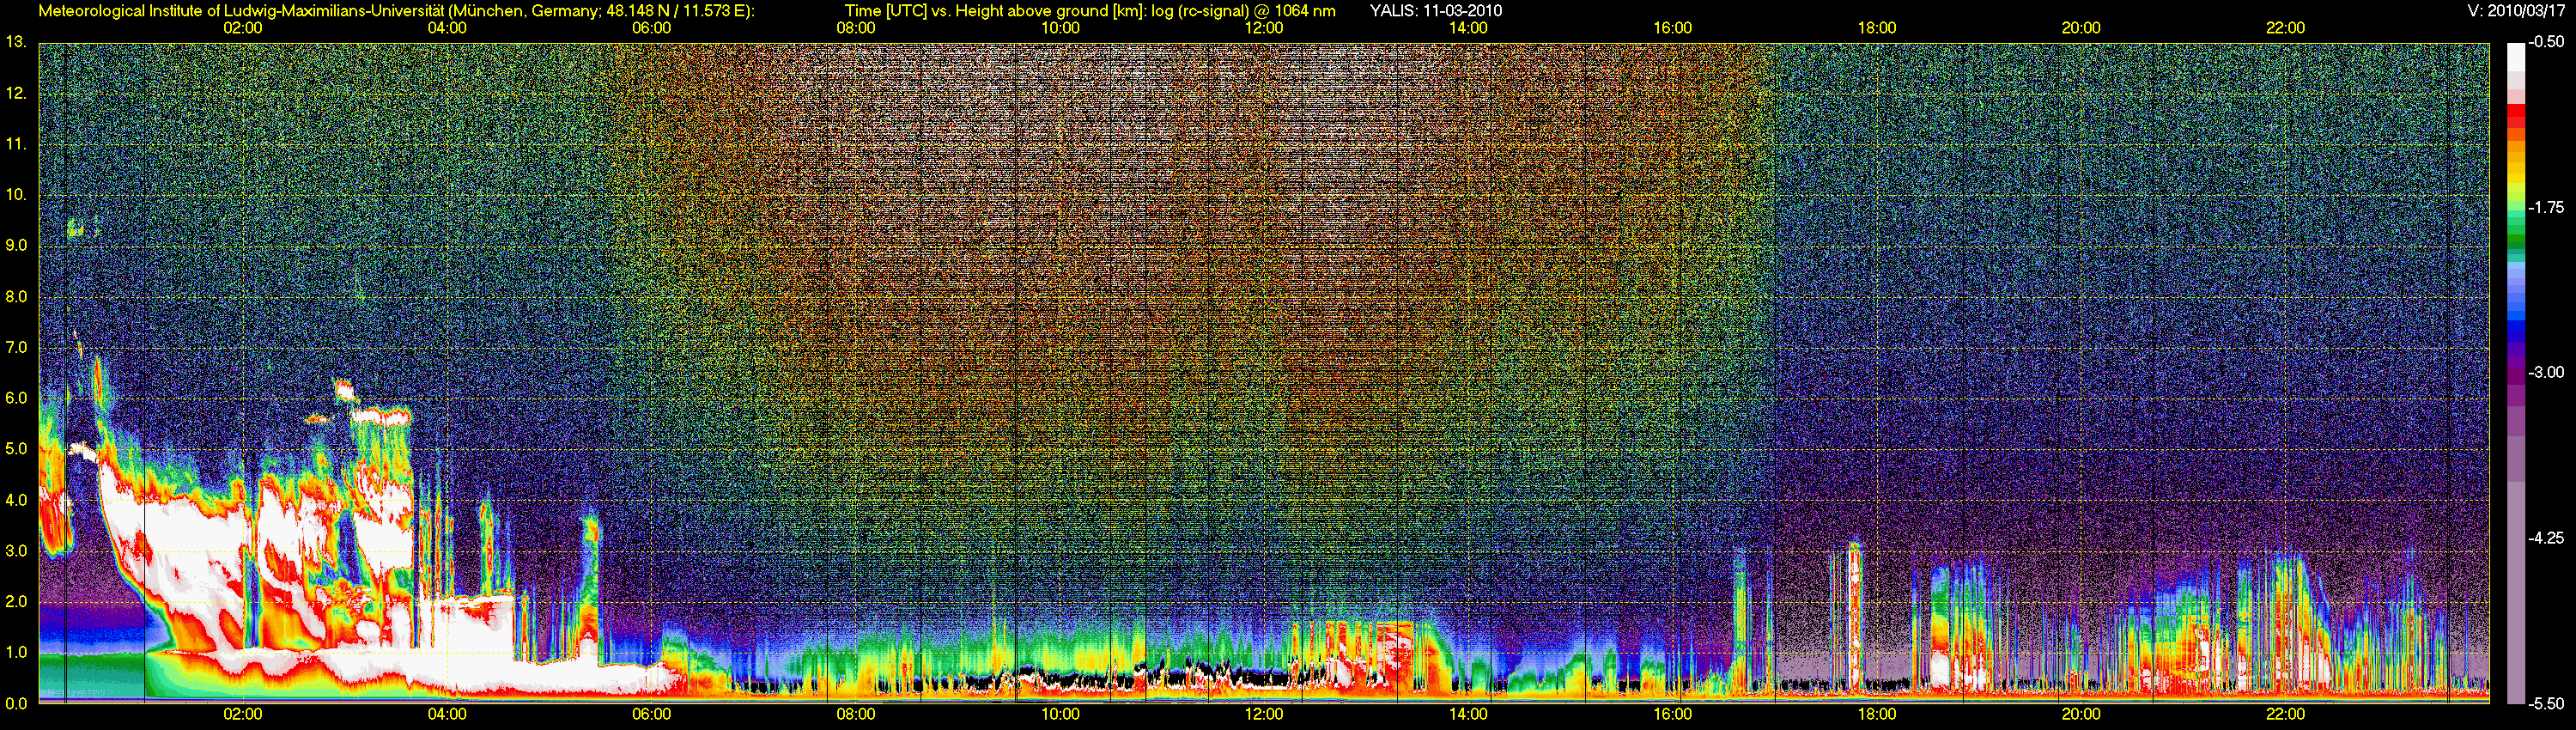This screenshot has height=730, width=2576.
Task: Click the 22:00 label on the top time axis
Action: pyautogui.click(x=2285, y=28)
